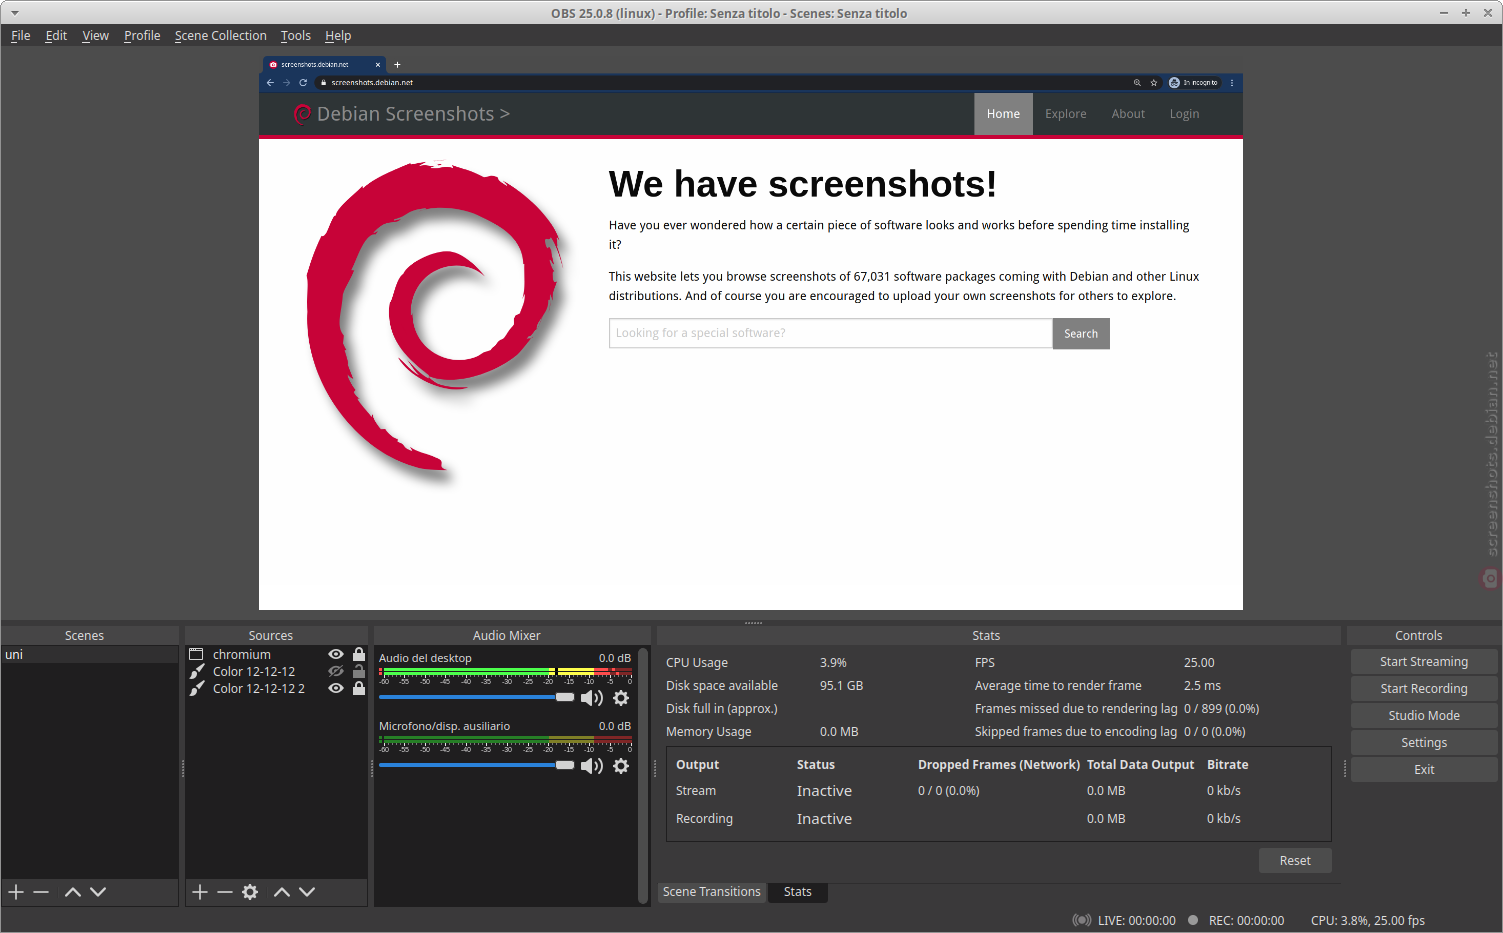
Task: Enable Studio Mode
Action: tap(1424, 716)
